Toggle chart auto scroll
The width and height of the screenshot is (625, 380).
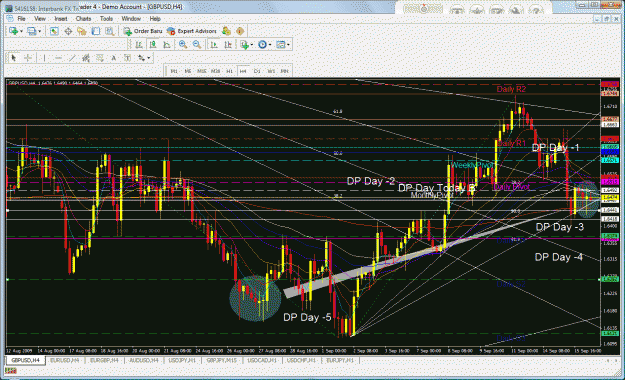coord(214,45)
